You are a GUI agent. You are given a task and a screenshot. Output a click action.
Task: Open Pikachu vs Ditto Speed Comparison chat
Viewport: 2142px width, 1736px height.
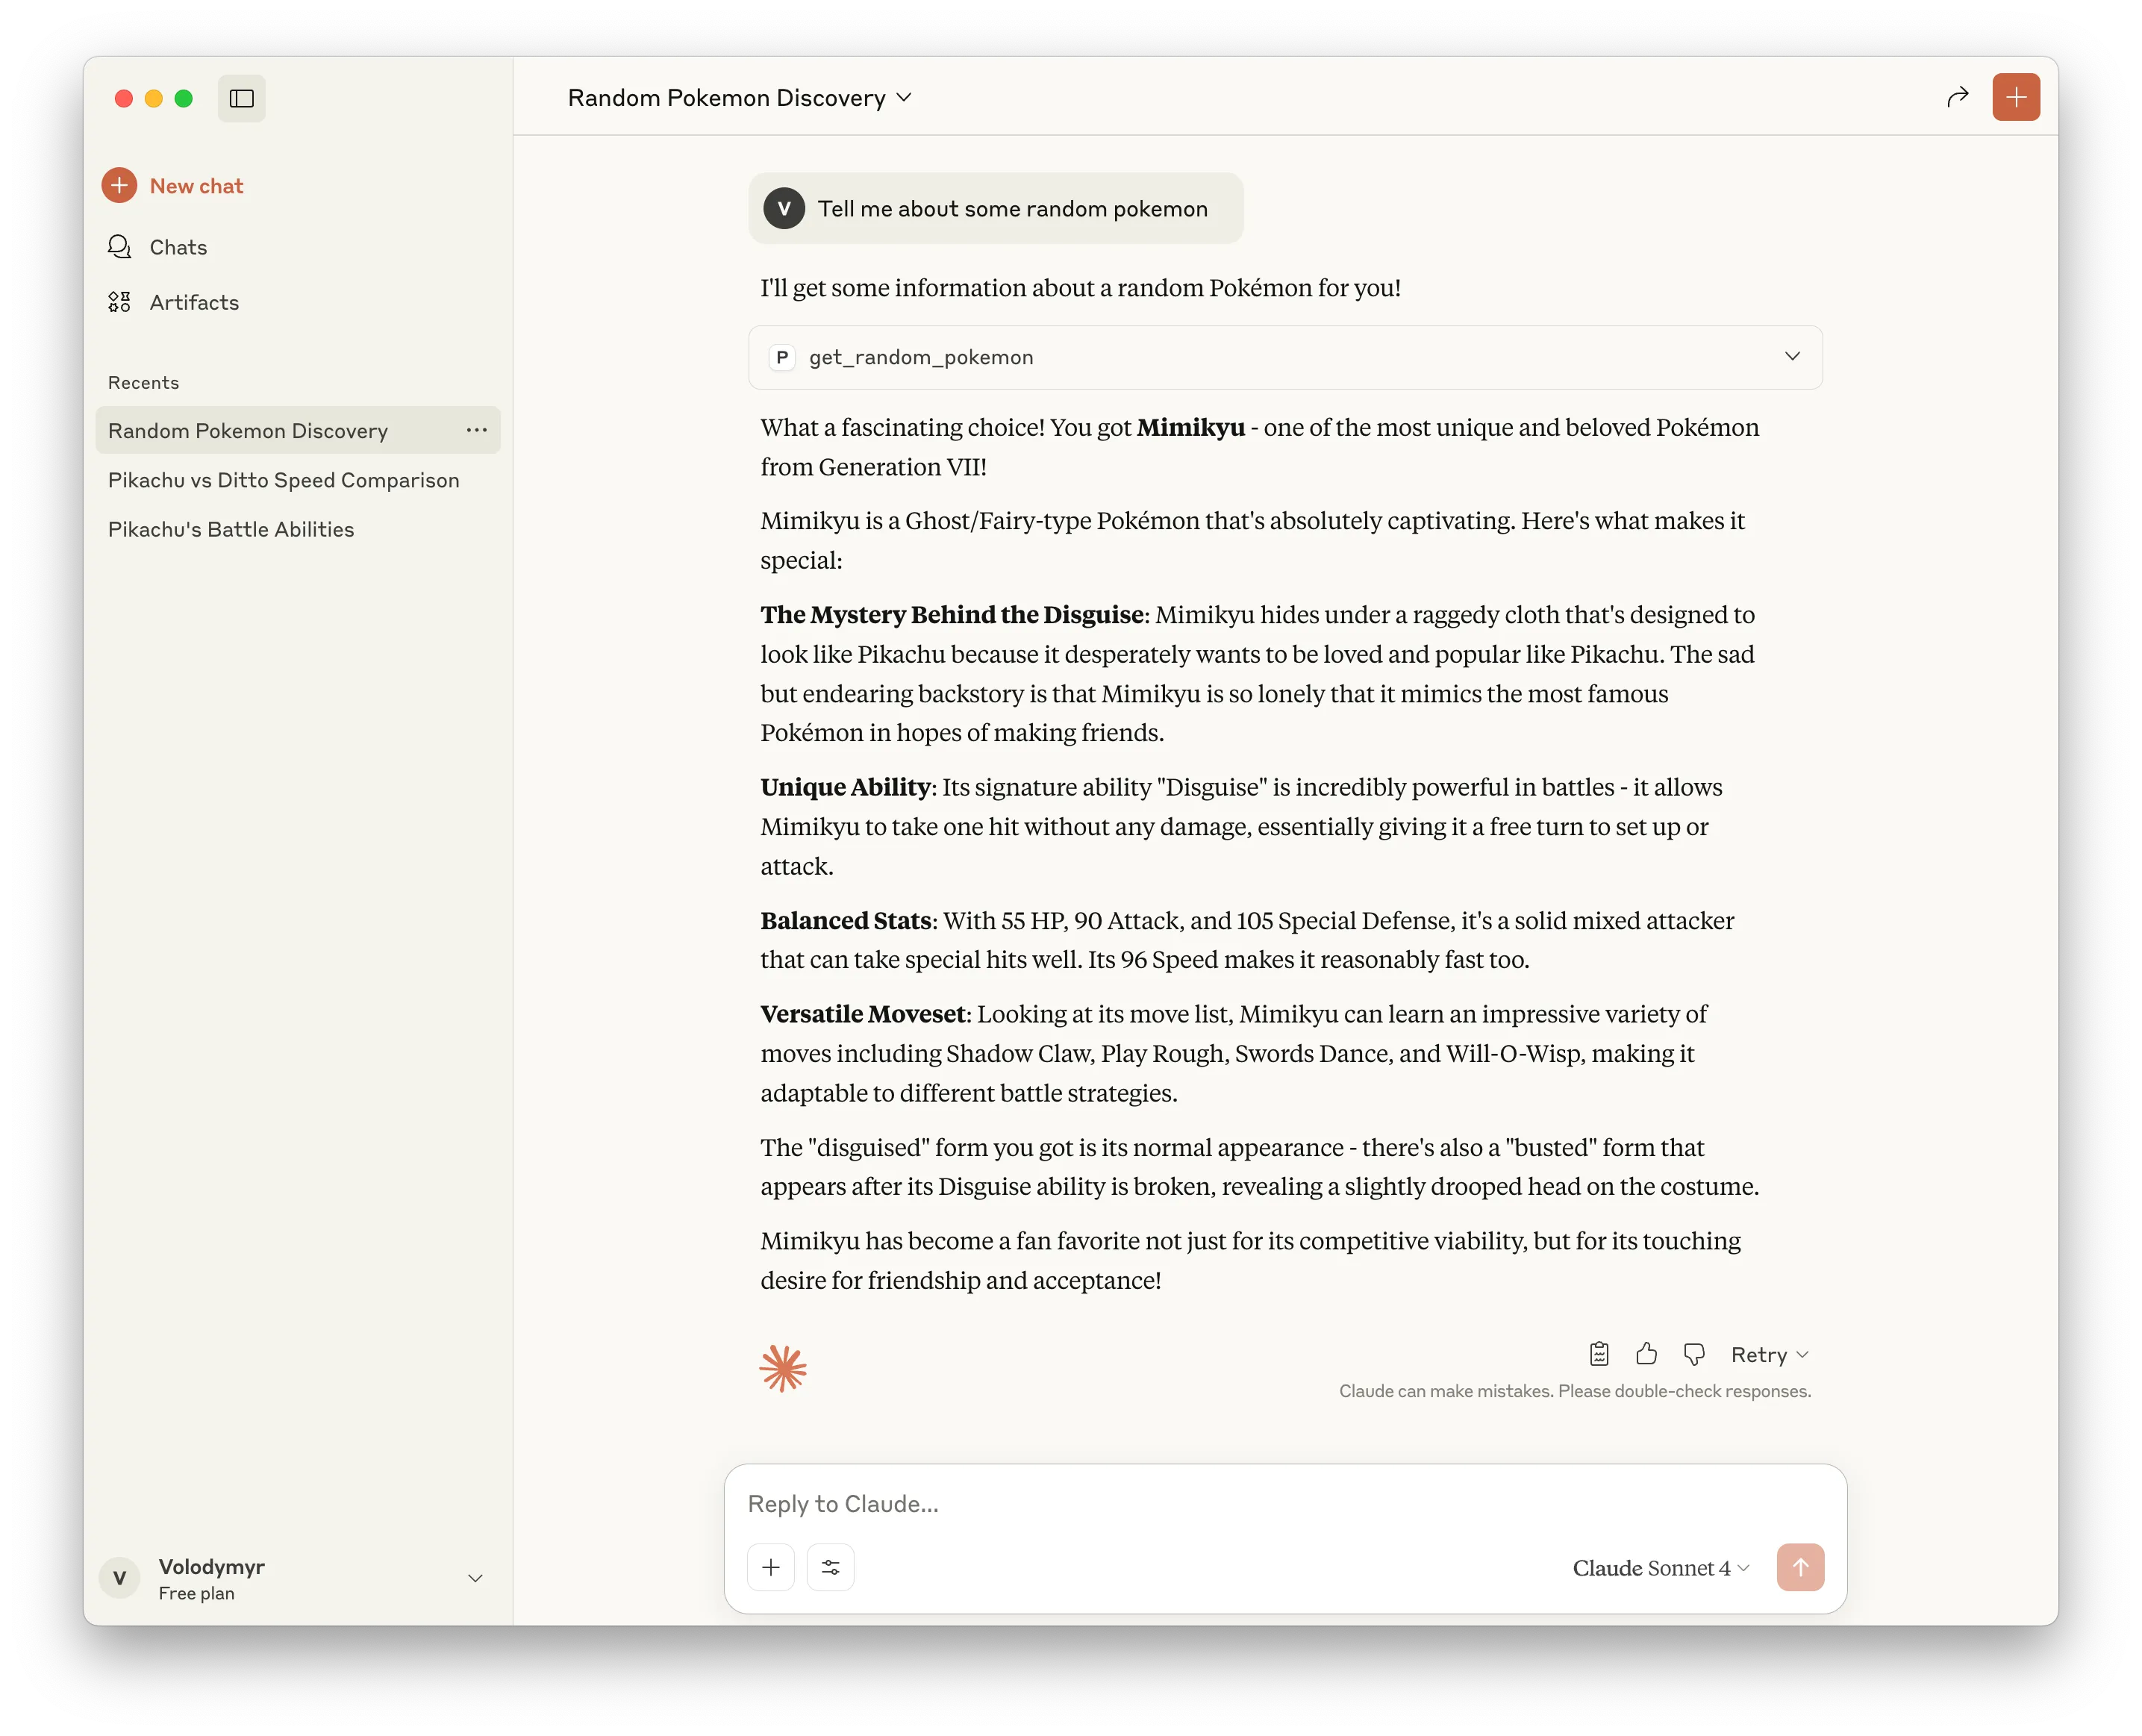283,480
